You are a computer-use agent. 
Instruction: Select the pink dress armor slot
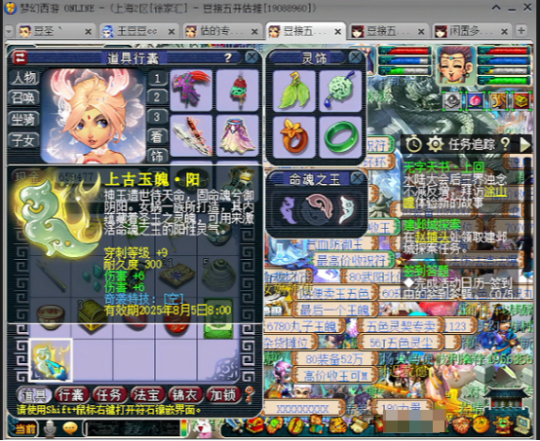pos(237,135)
